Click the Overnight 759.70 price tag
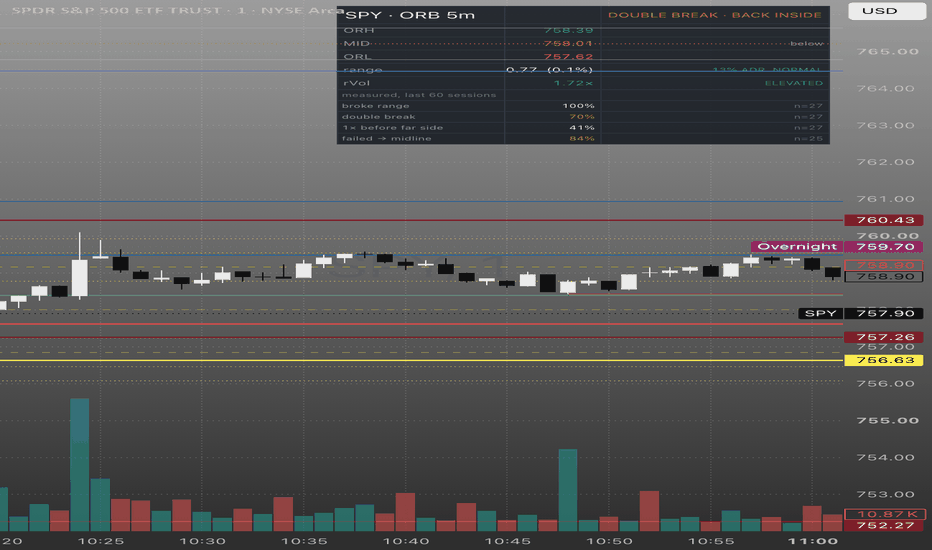The image size is (932, 550). pos(837,246)
